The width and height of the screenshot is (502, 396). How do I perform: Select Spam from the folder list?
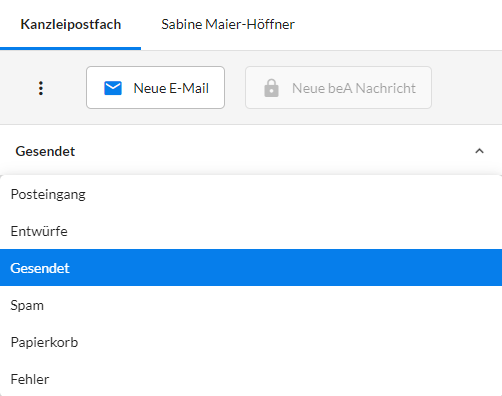pos(251,305)
